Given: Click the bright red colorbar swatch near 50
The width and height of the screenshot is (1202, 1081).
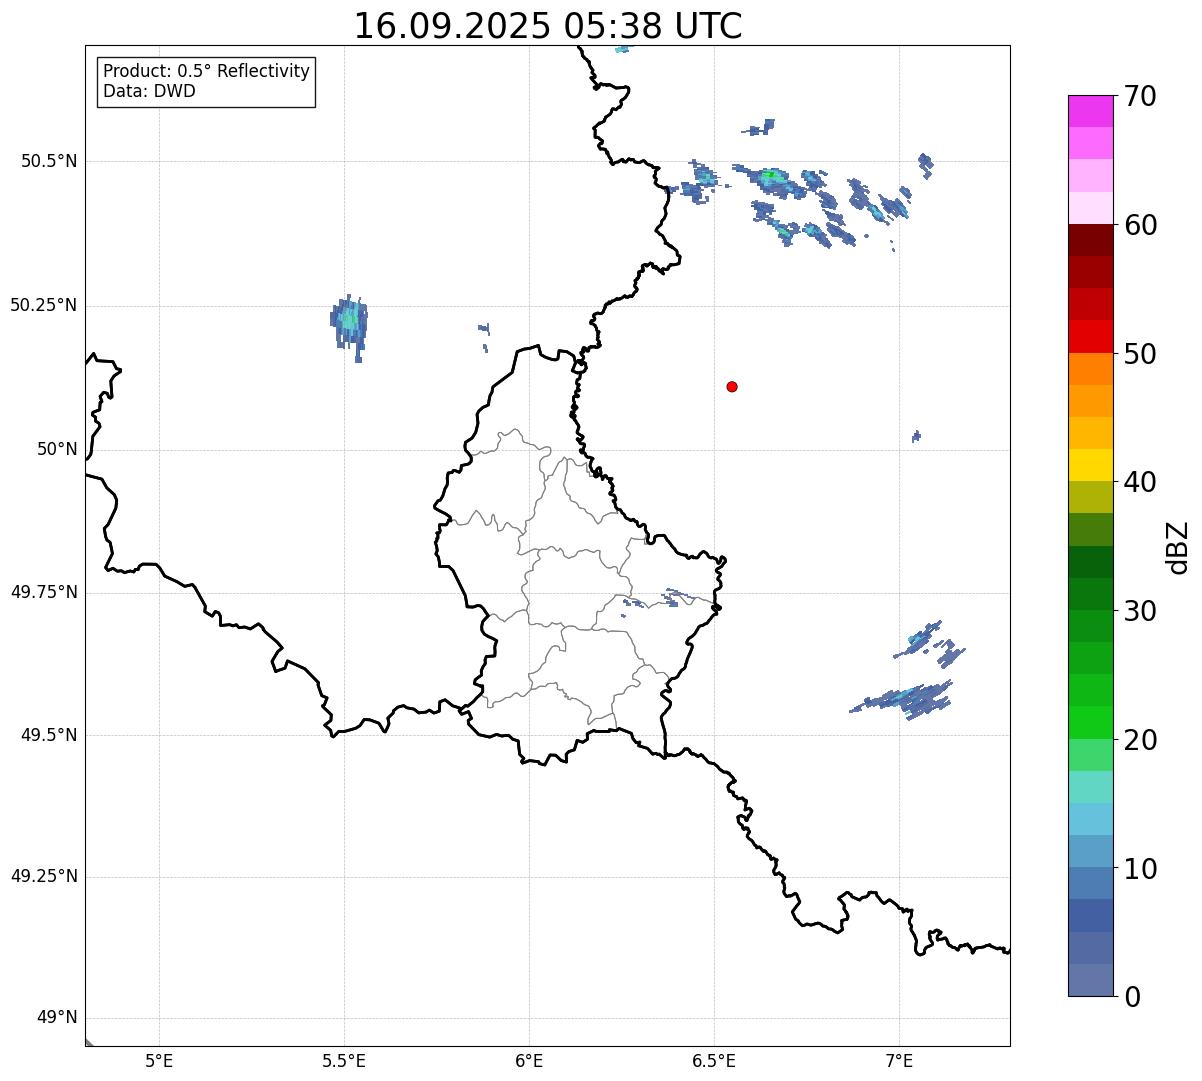Looking at the screenshot, I should (1091, 336).
